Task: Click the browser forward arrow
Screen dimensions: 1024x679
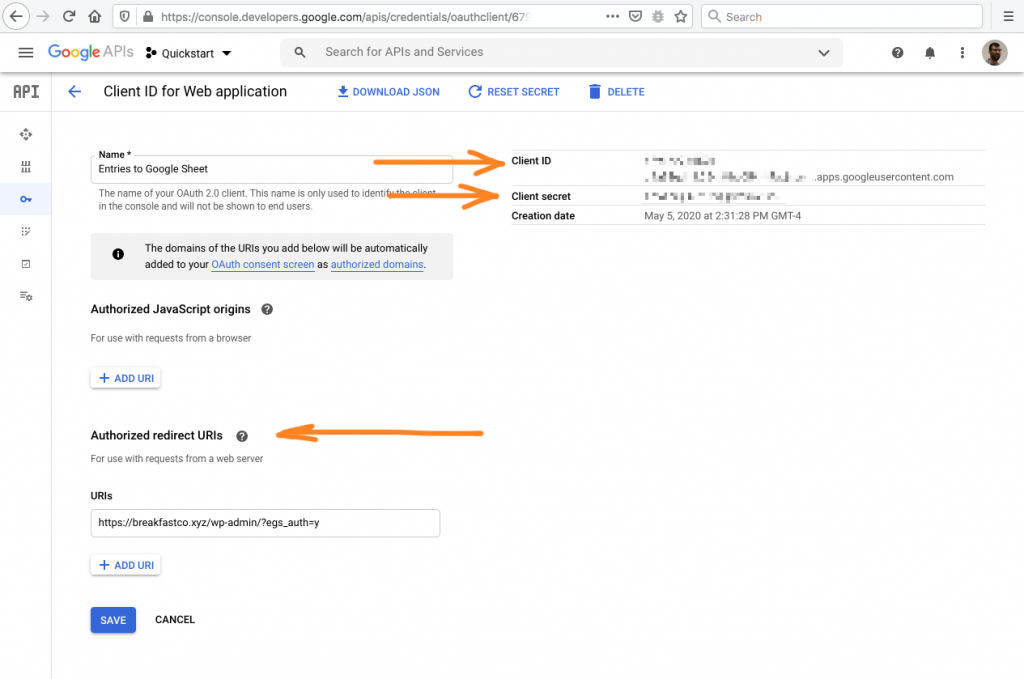Action: 43,16
